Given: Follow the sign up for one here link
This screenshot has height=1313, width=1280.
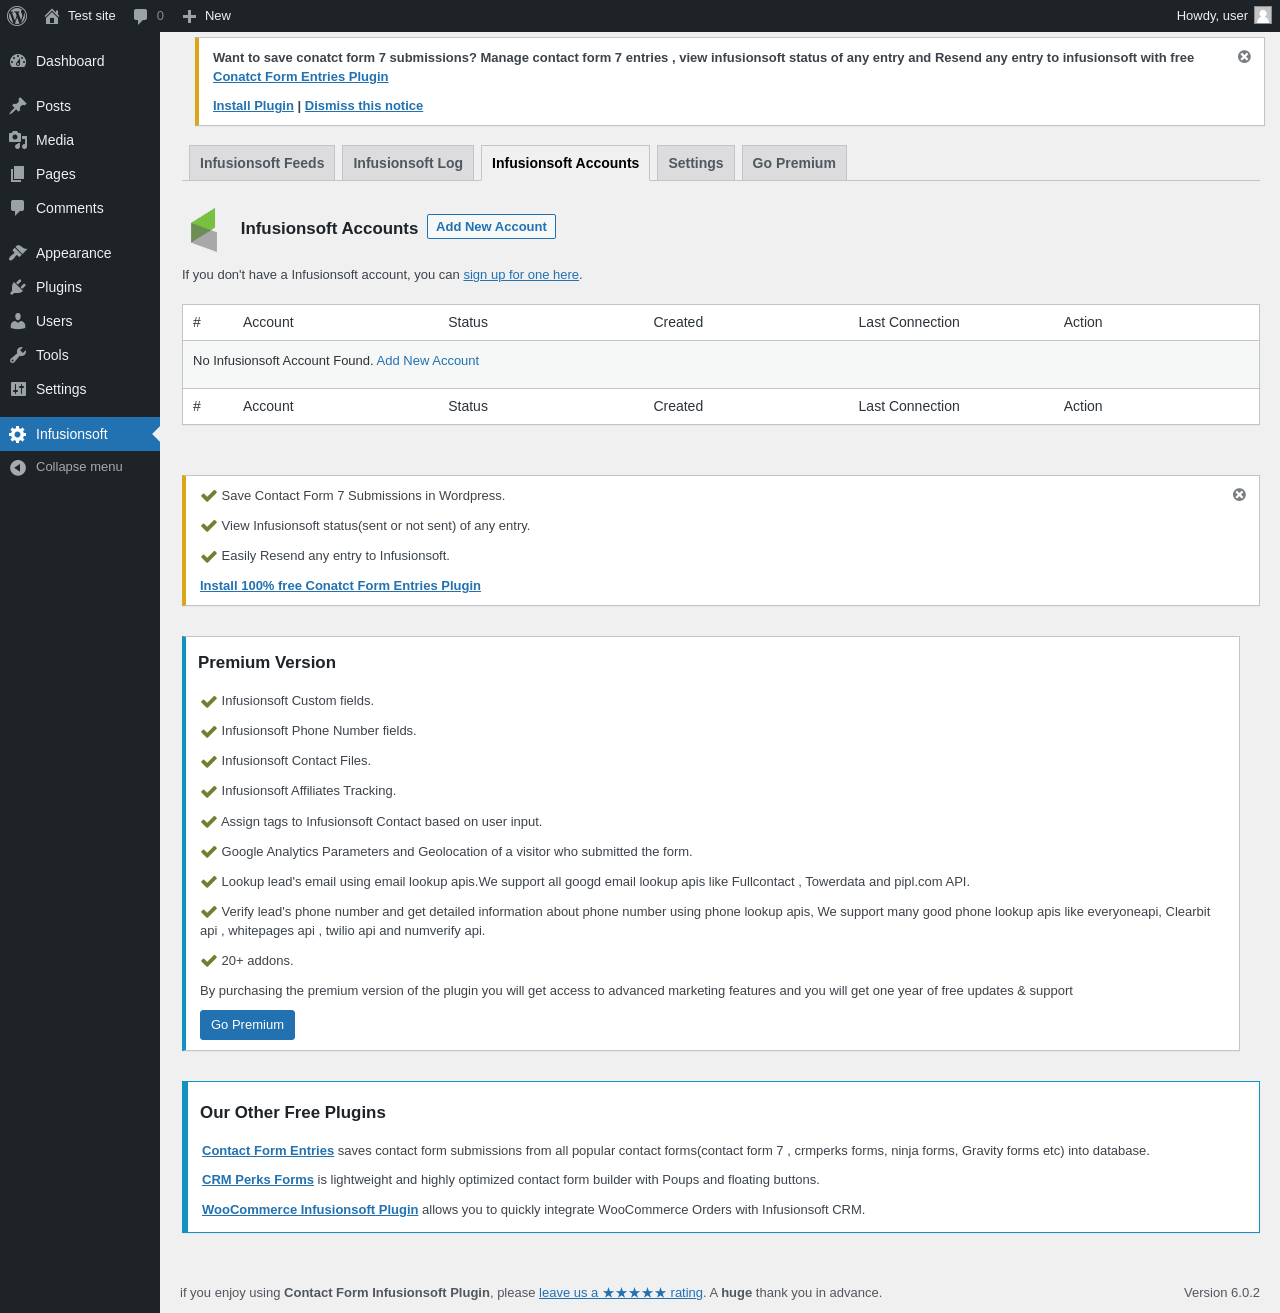Looking at the screenshot, I should 521,275.
